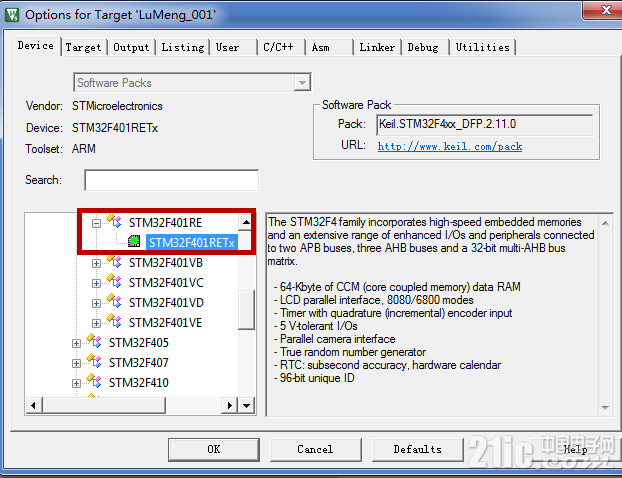Confirm with the OK button
This screenshot has width=622, height=478.
(214, 449)
